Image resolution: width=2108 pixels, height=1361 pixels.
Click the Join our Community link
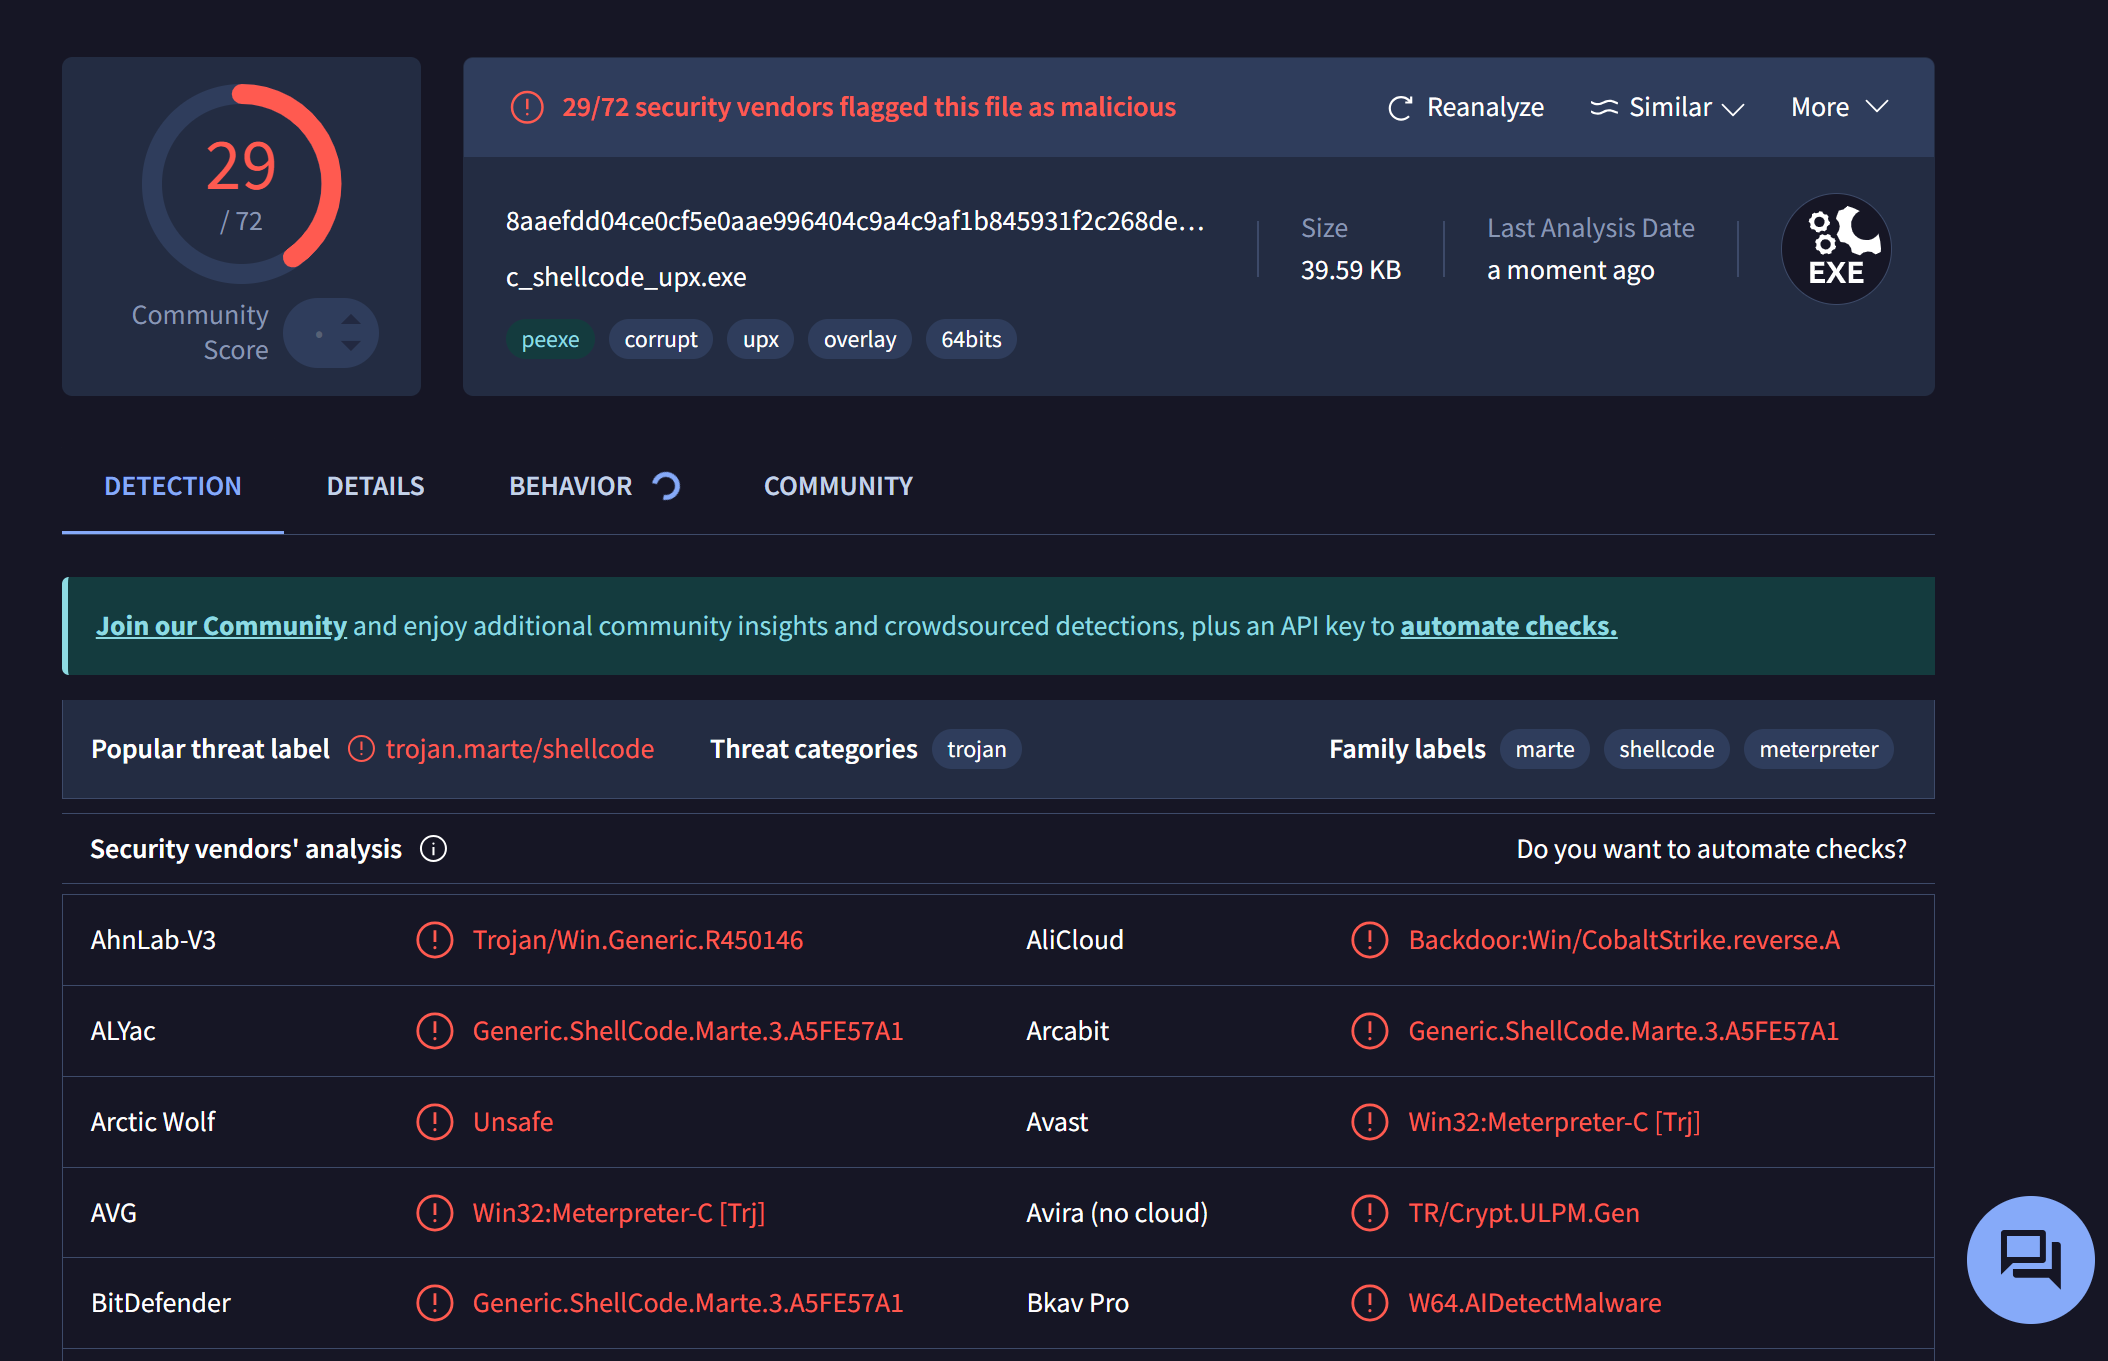tap(221, 626)
